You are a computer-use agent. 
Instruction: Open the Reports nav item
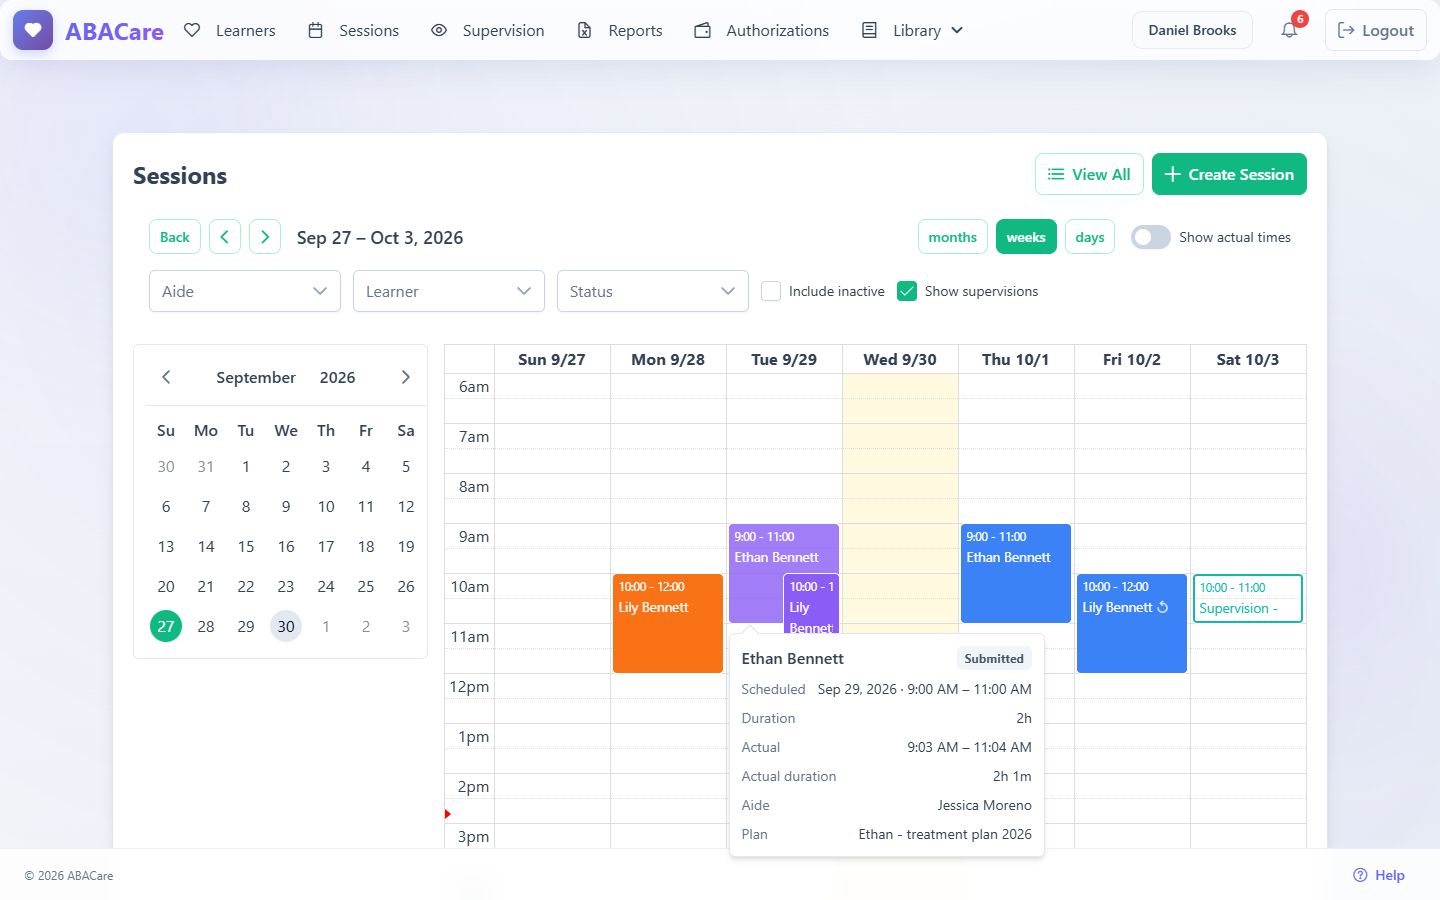tap(620, 30)
